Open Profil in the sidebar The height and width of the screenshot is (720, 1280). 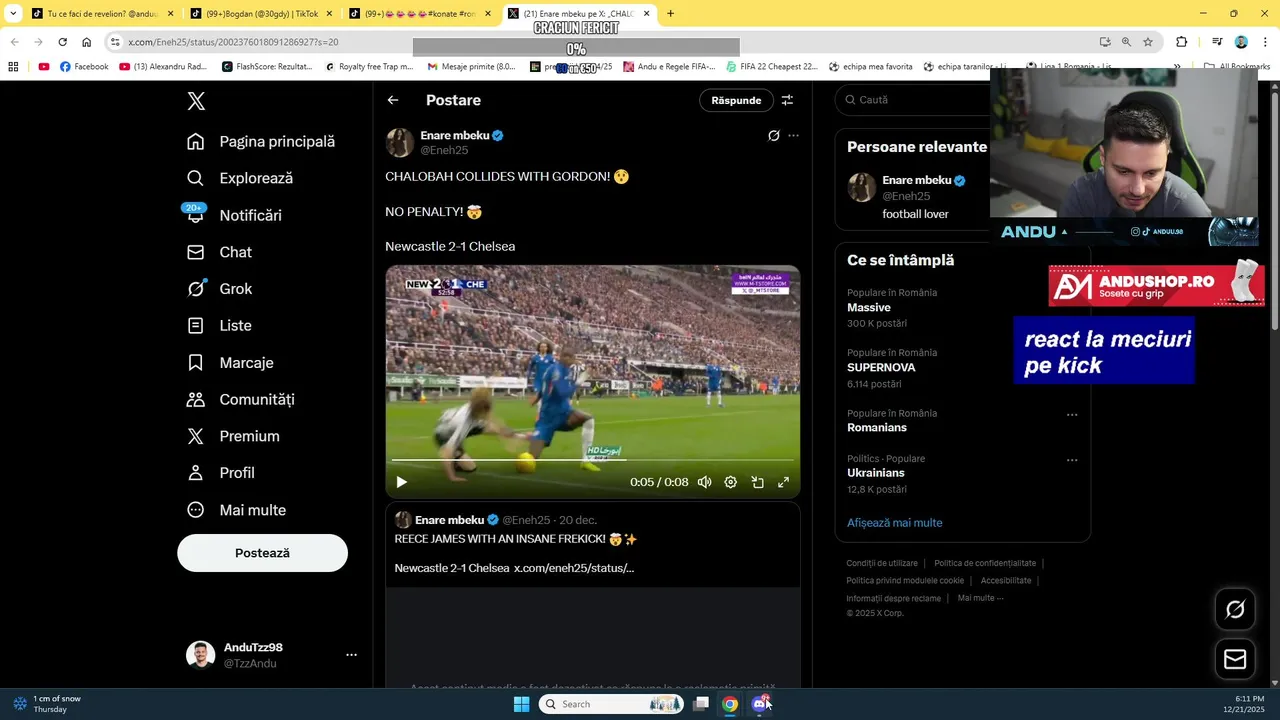tap(221, 473)
